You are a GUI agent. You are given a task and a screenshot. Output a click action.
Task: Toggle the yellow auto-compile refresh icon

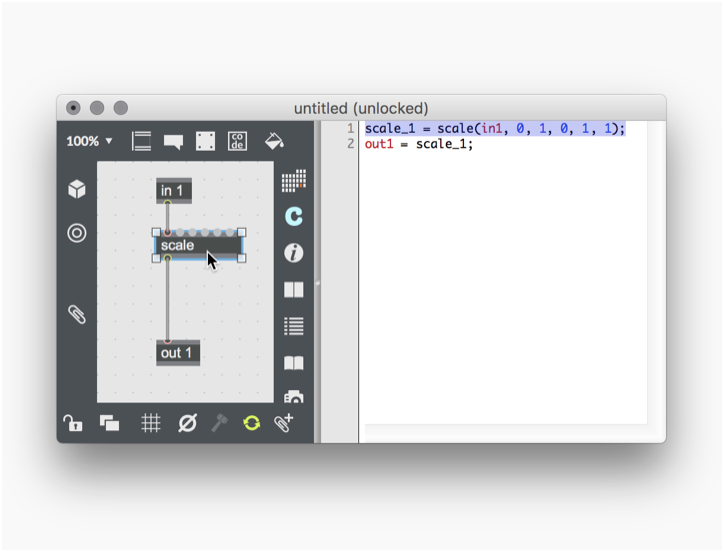tap(252, 423)
